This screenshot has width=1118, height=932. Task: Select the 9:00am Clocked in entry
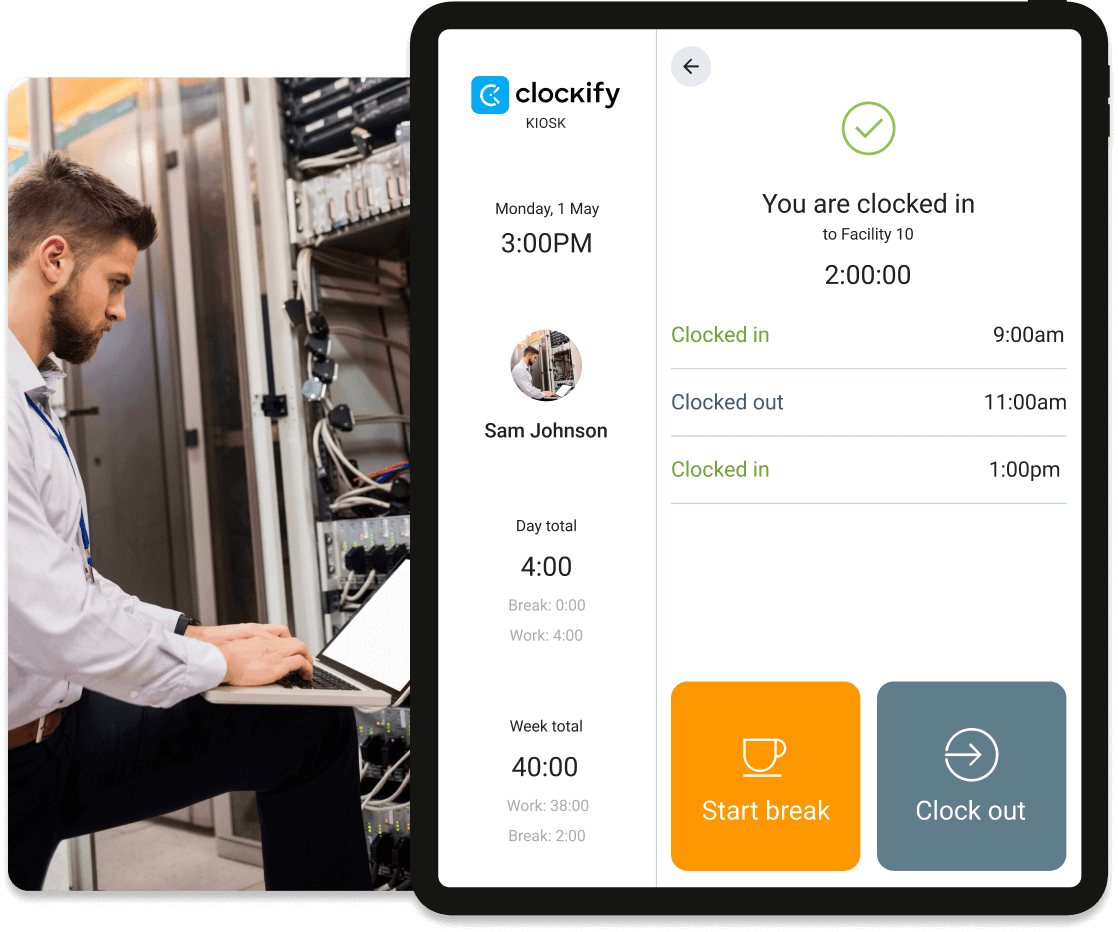tap(868, 335)
